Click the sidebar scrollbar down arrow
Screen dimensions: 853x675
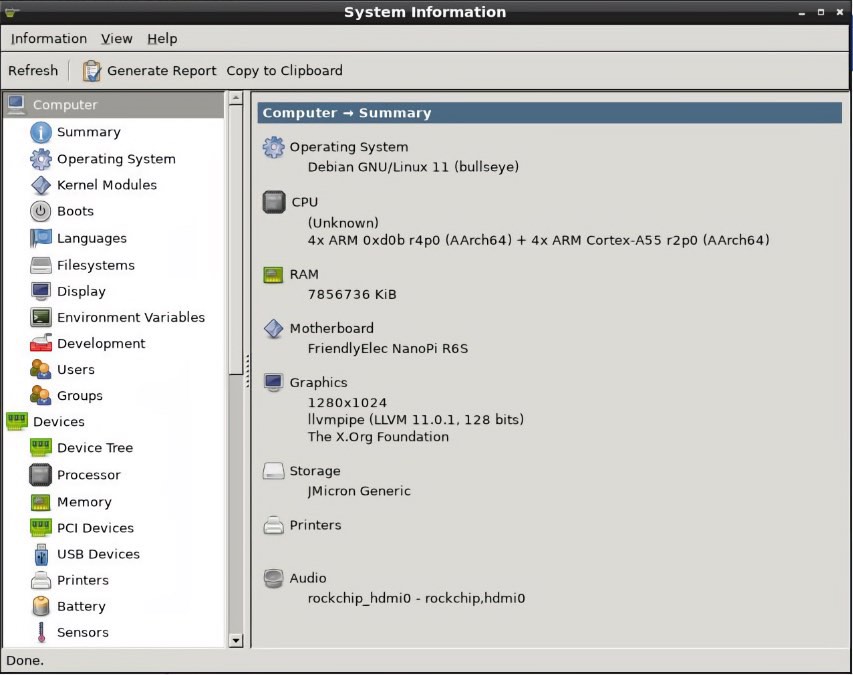point(236,640)
